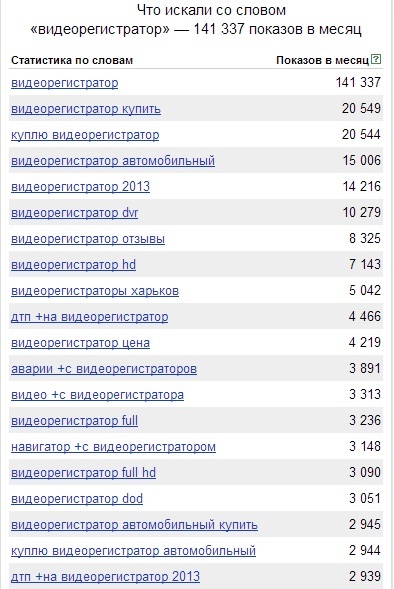Select the куплю видеорегистратор link

[x=85, y=134]
